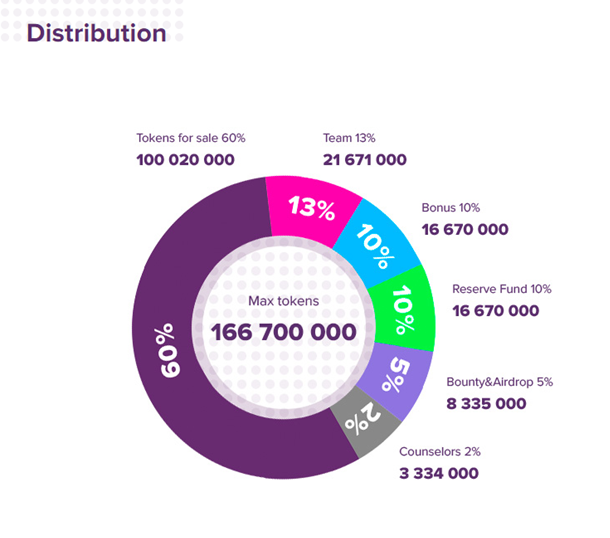Click the violet 5% Bounty segment
The image size is (610, 538).
tap(397, 379)
